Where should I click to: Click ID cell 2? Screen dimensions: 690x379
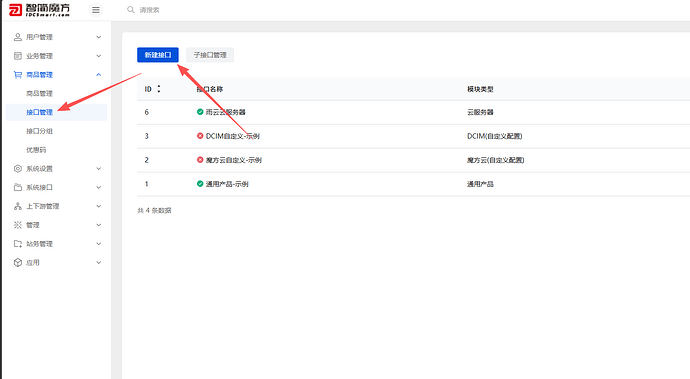(x=147, y=160)
